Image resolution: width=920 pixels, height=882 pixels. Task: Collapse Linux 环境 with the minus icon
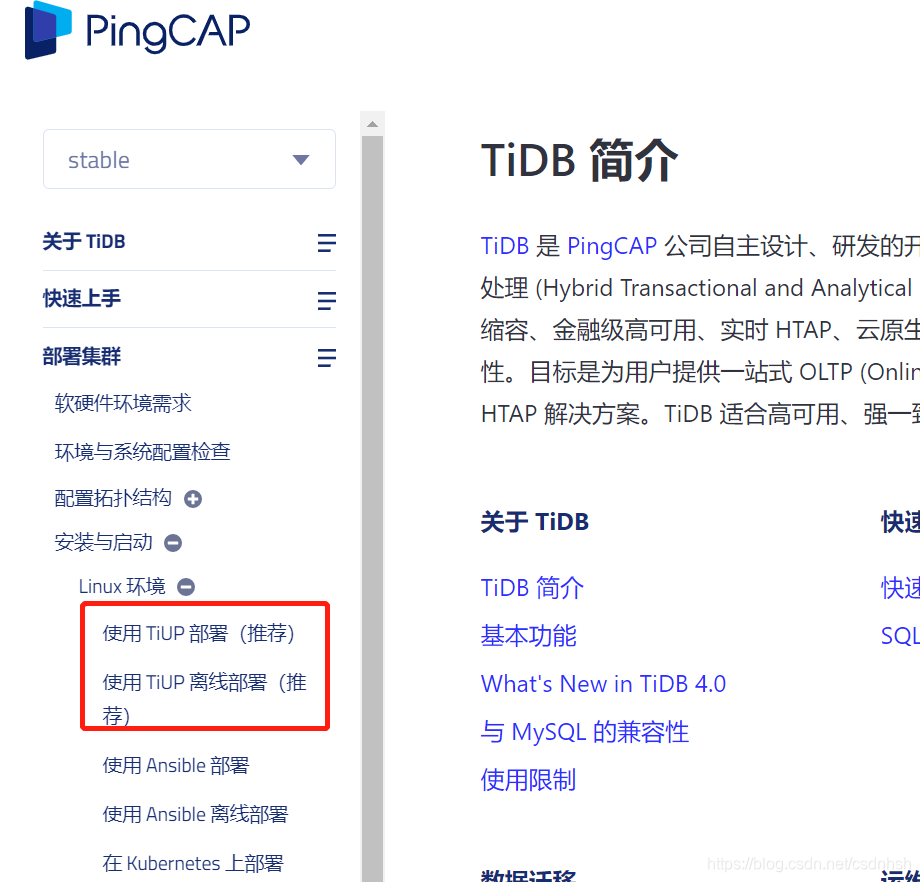(x=186, y=586)
